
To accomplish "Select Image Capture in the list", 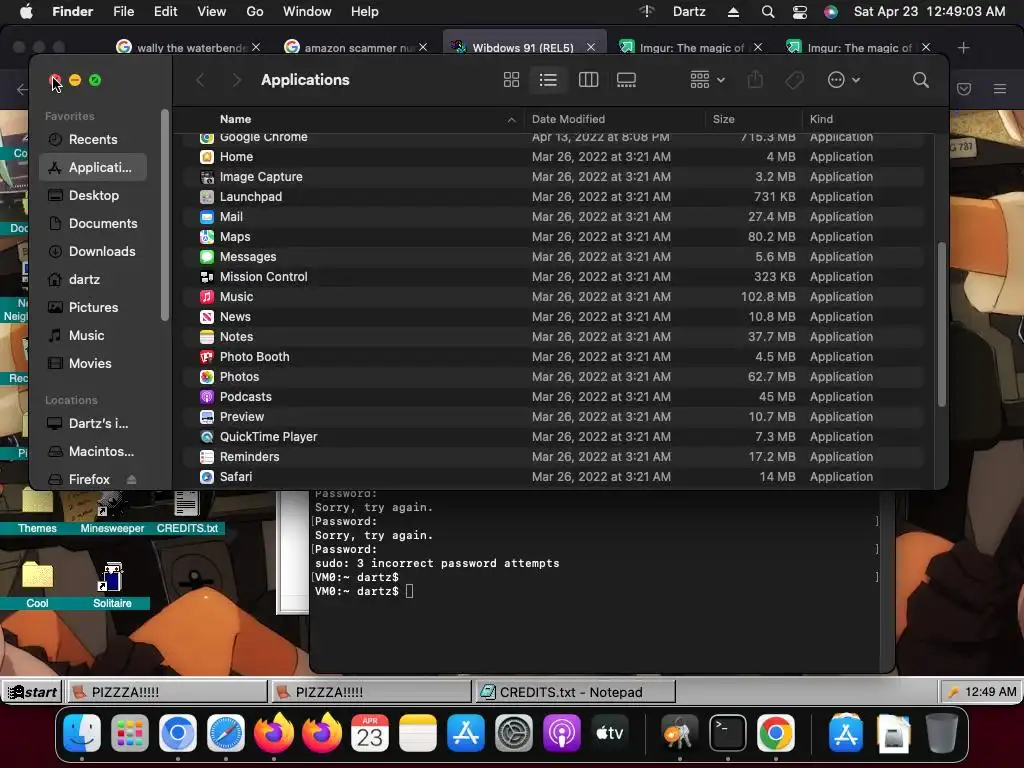I will [553, 177].
